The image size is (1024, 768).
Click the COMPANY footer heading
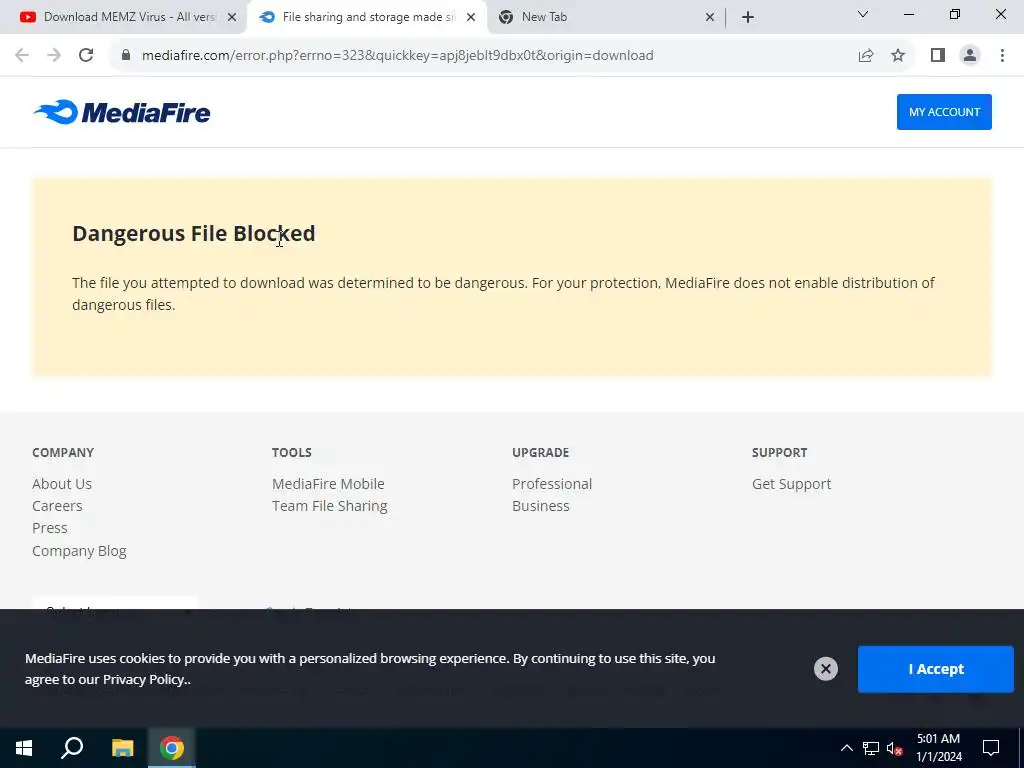tap(63, 453)
